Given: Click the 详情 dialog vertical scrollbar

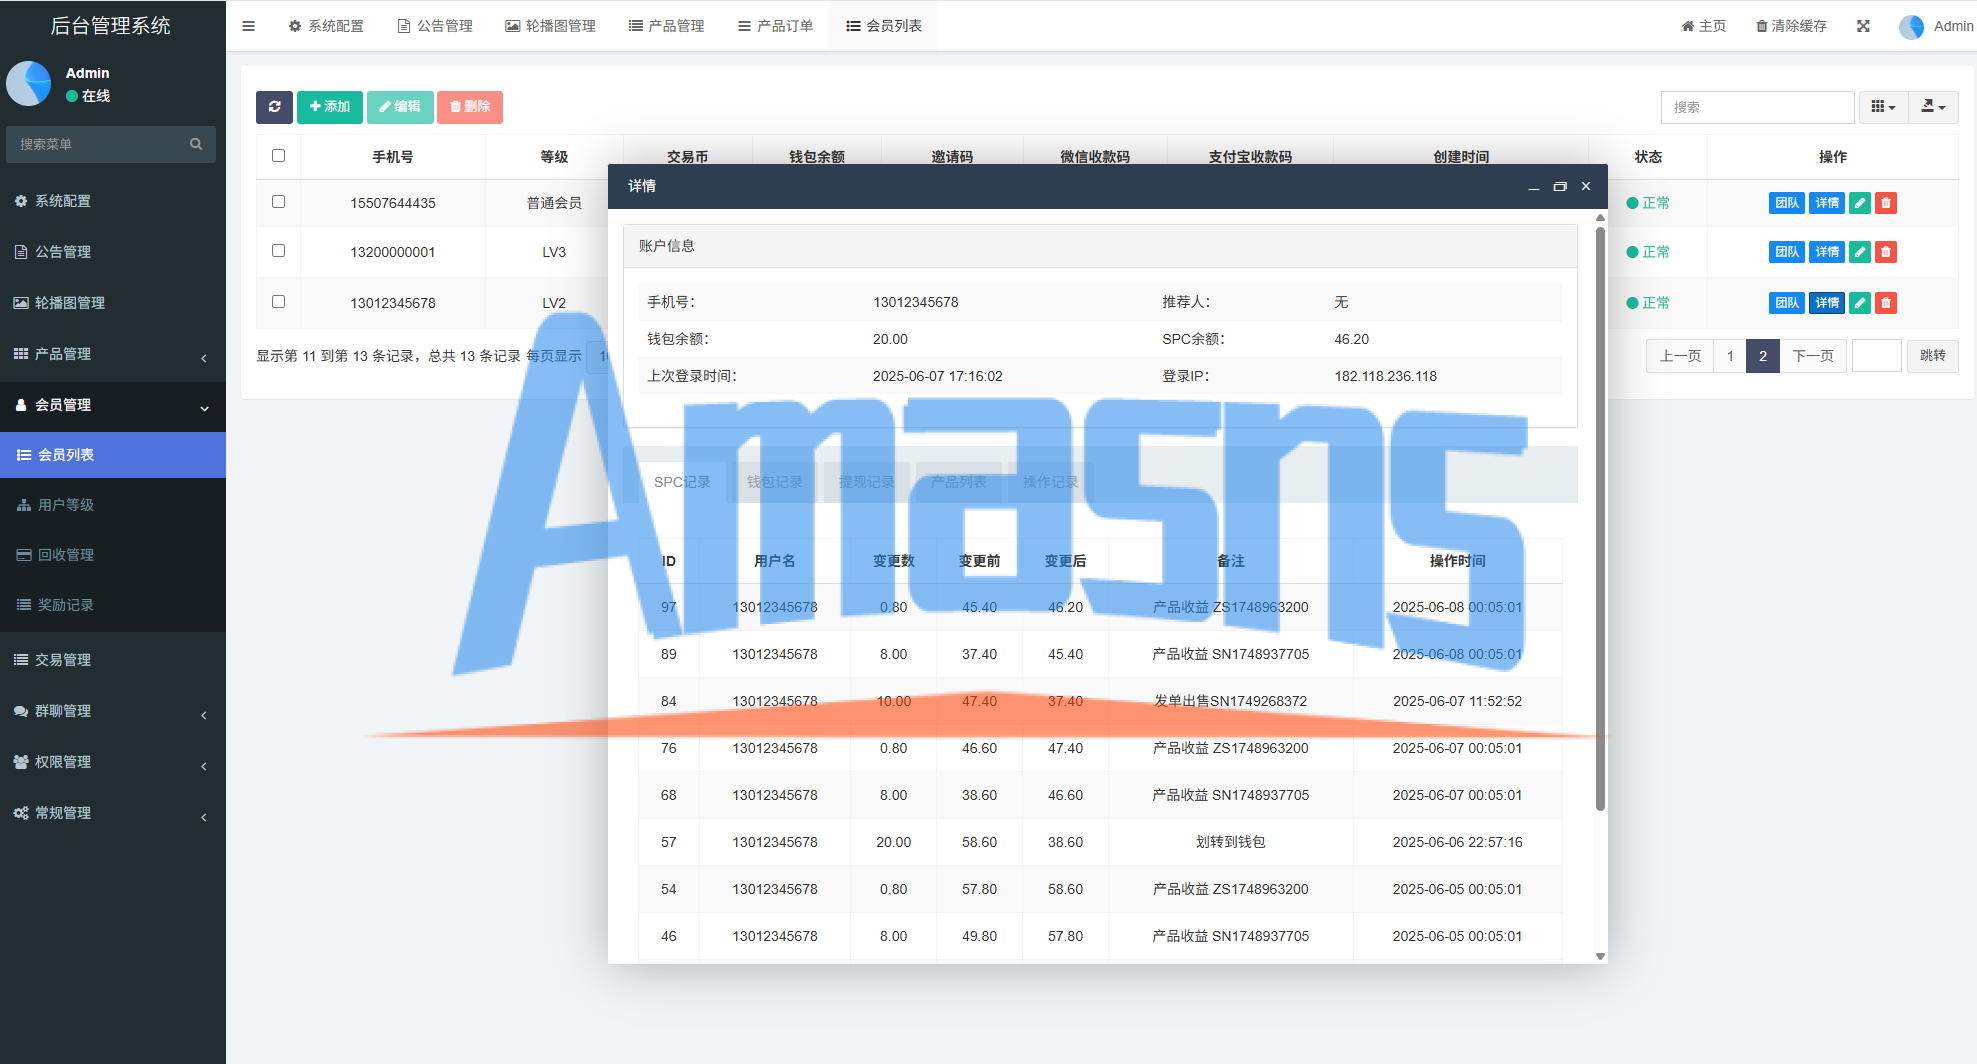Looking at the screenshot, I should point(1600,520).
